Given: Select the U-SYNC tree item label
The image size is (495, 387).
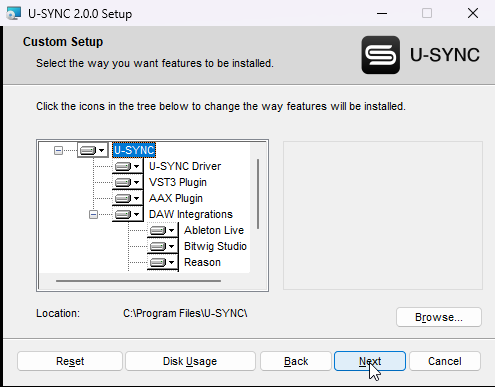Looking at the screenshot, I should click(x=134, y=150).
